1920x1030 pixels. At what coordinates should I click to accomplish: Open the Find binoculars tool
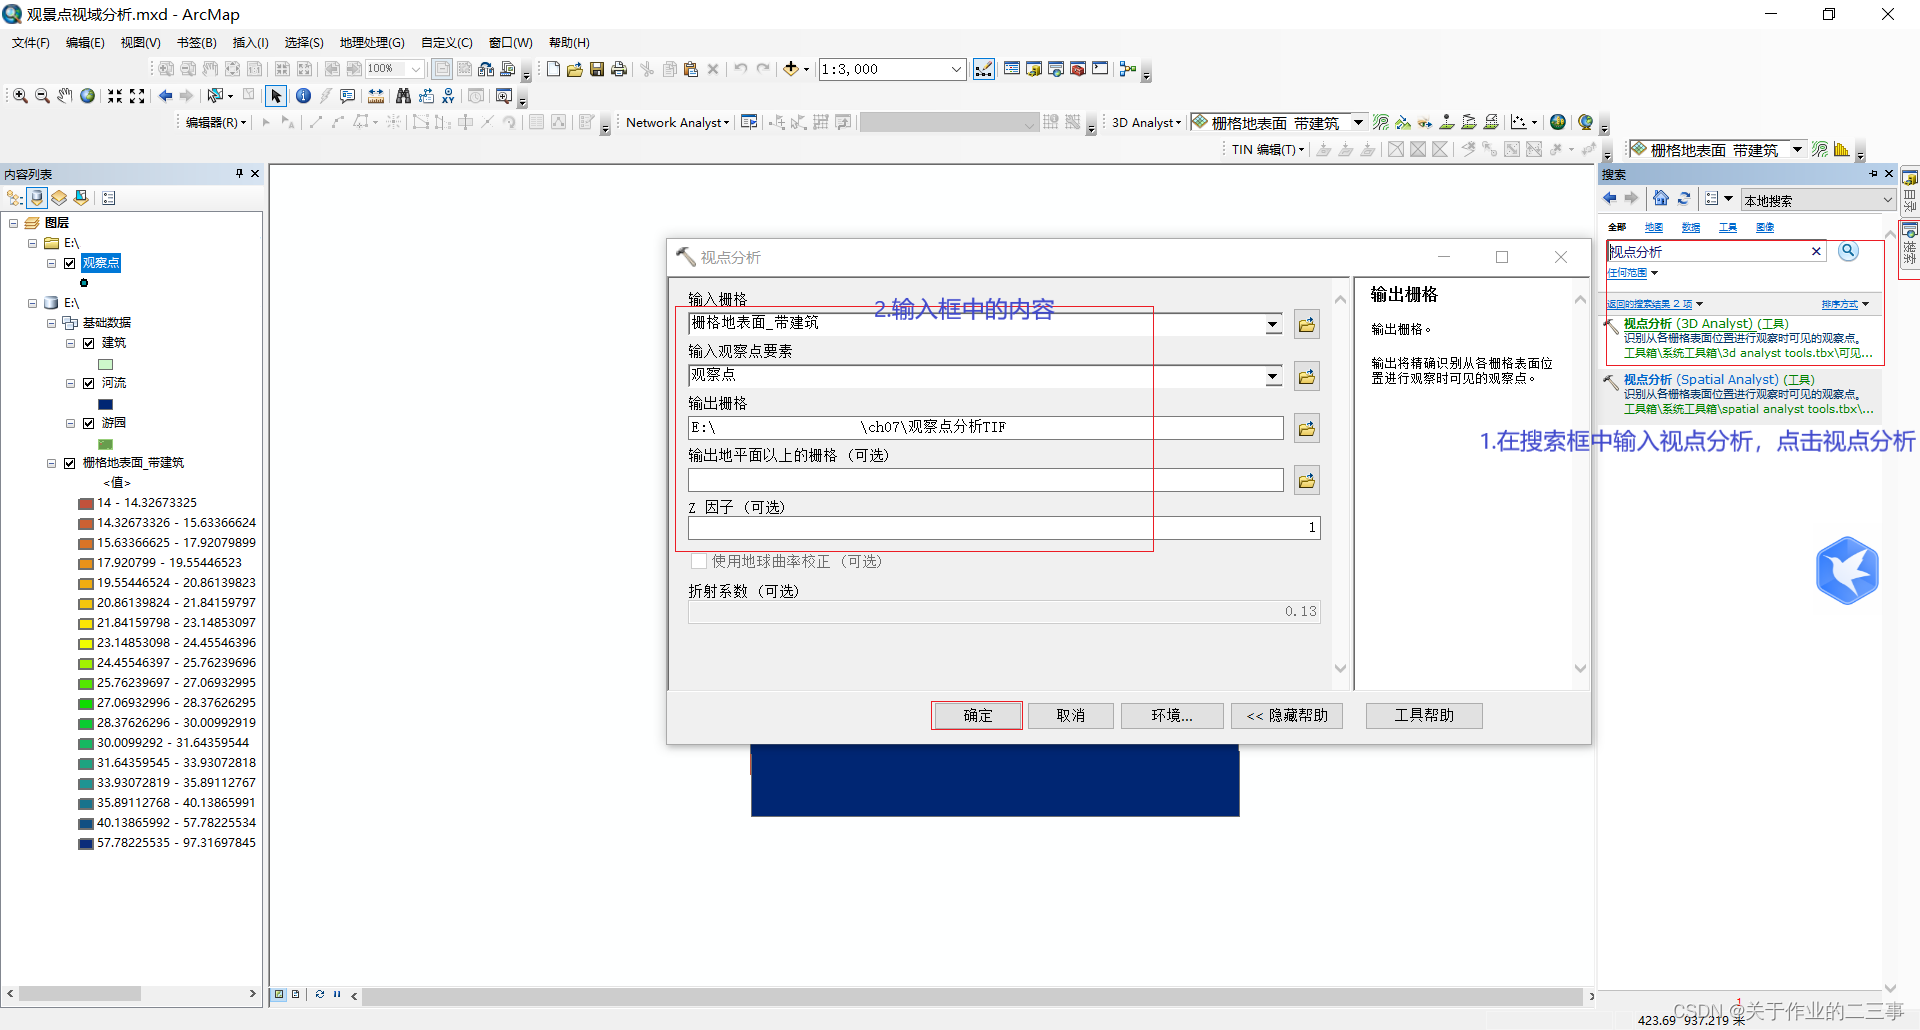pos(403,96)
